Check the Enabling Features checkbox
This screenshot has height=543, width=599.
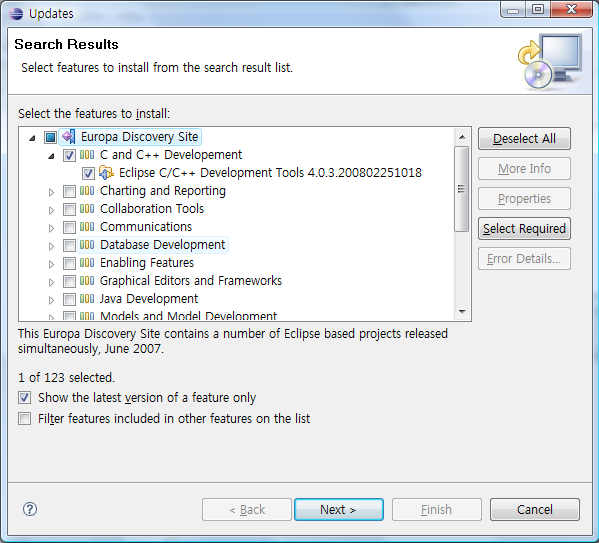point(69,263)
